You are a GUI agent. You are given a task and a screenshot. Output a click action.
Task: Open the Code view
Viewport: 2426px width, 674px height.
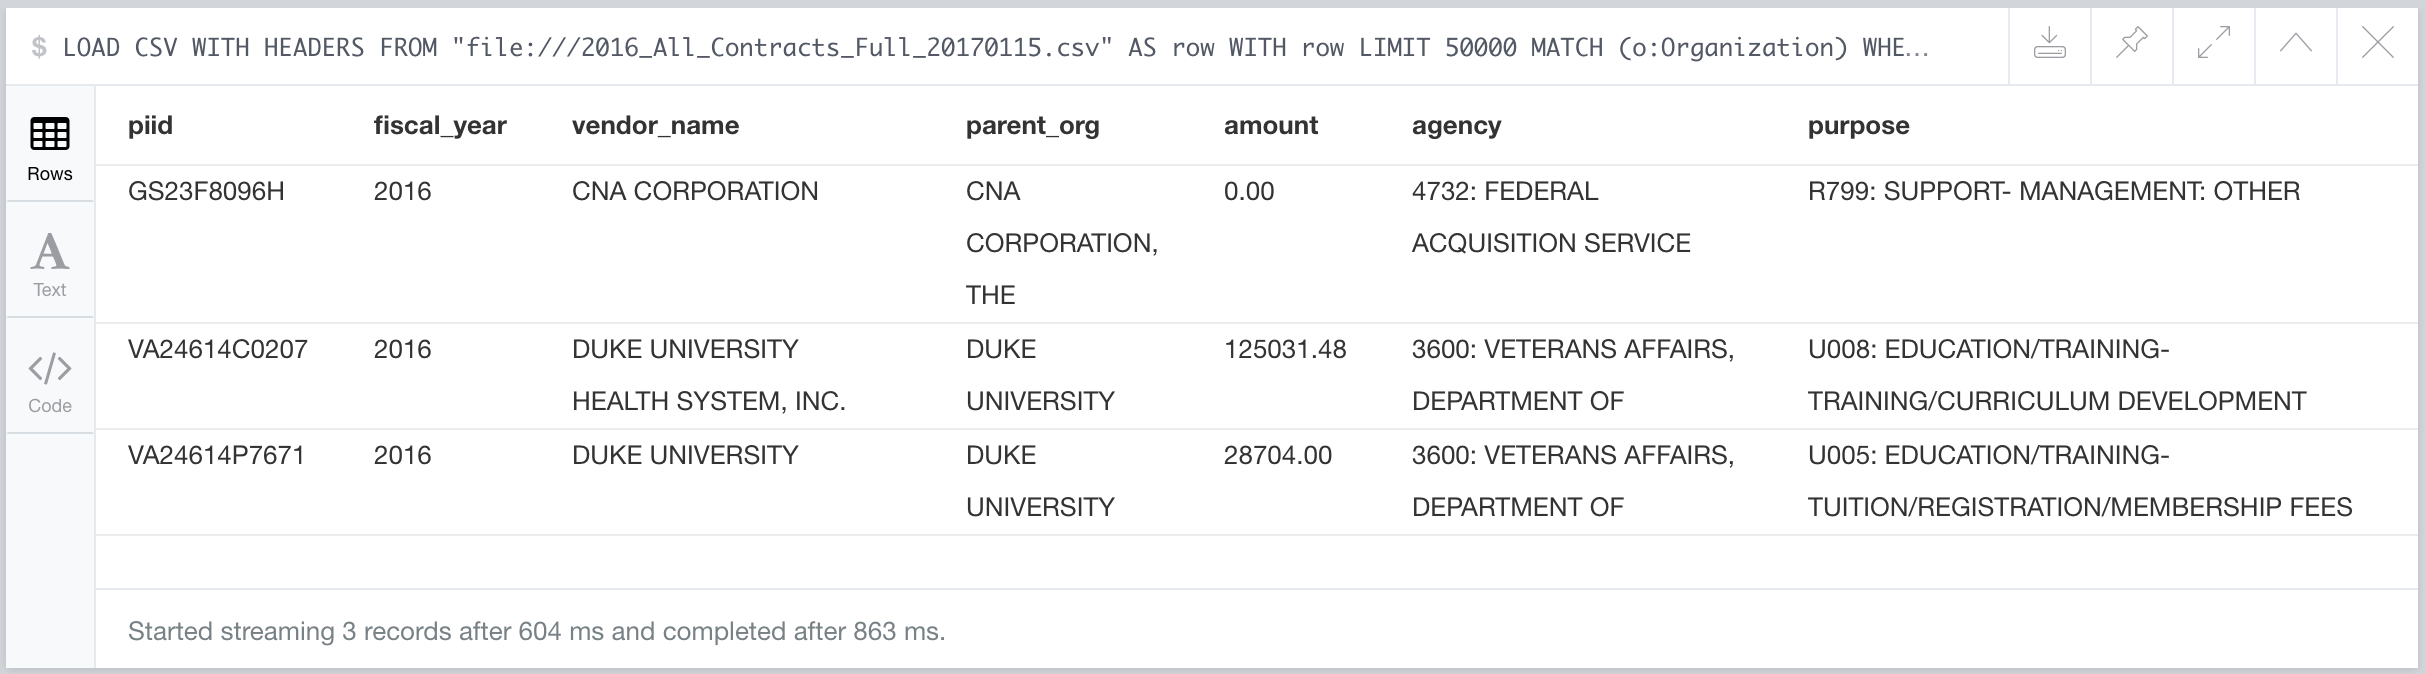(50, 381)
